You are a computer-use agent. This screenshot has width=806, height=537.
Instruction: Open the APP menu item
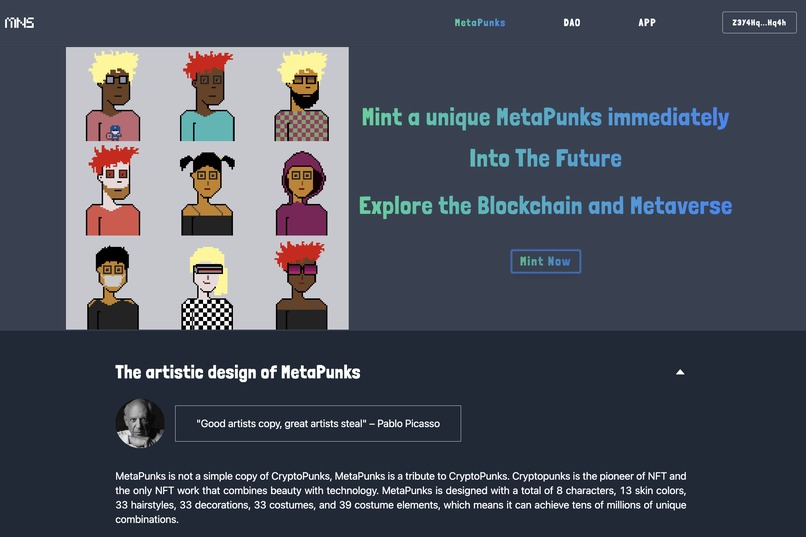click(x=647, y=23)
